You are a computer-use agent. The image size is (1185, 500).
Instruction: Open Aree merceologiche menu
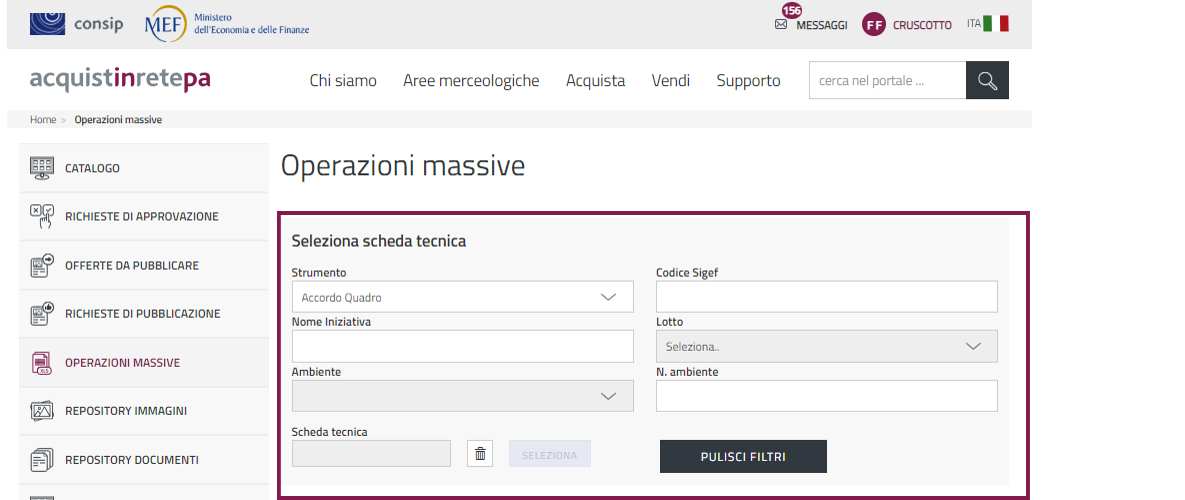(471, 81)
